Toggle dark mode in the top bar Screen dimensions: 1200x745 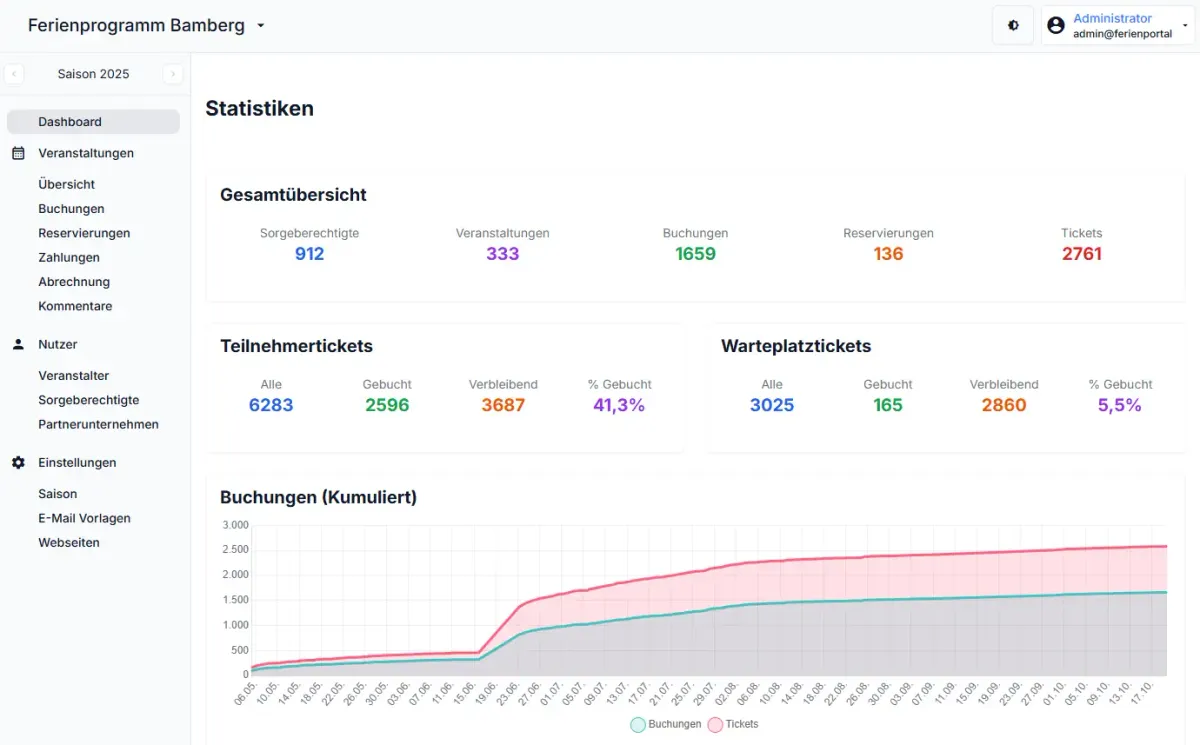[1012, 24]
